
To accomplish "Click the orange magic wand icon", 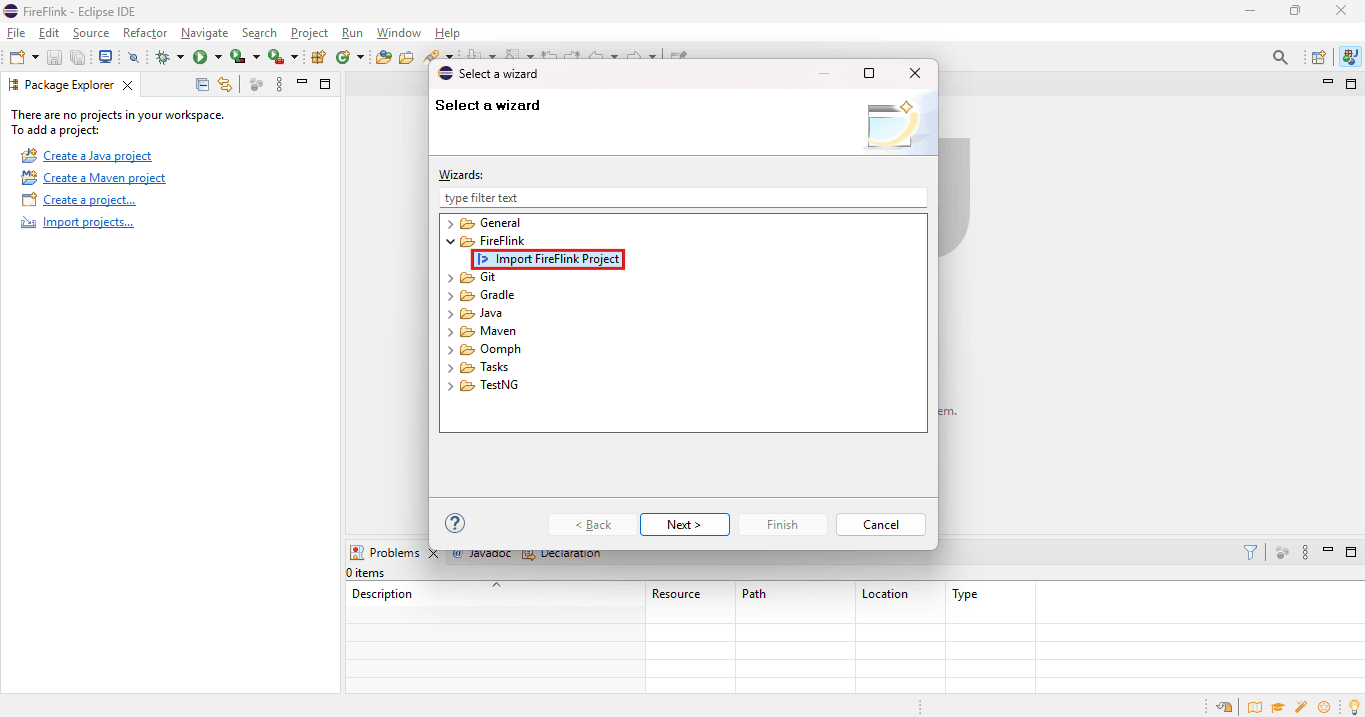I will [x=1301, y=707].
